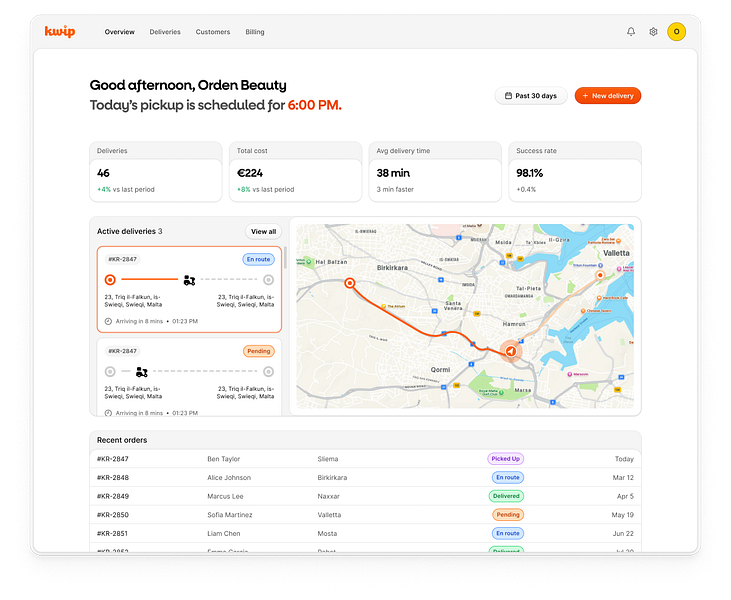This screenshot has height=600, width=731.
Task: Click the grey pickup marker on Pending card
Action: click(x=110, y=372)
